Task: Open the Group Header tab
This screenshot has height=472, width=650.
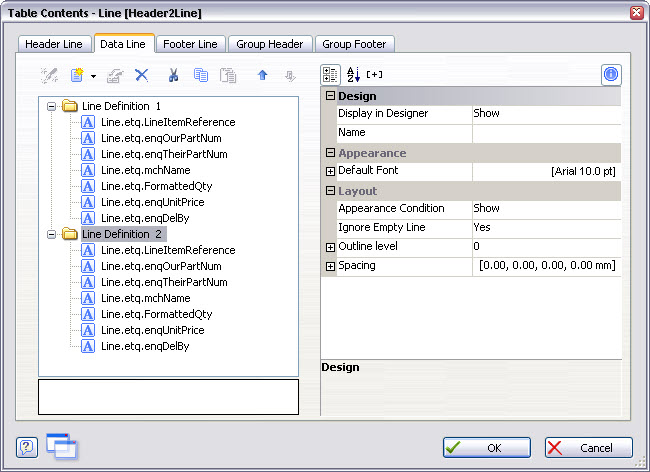Action: coord(269,44)
